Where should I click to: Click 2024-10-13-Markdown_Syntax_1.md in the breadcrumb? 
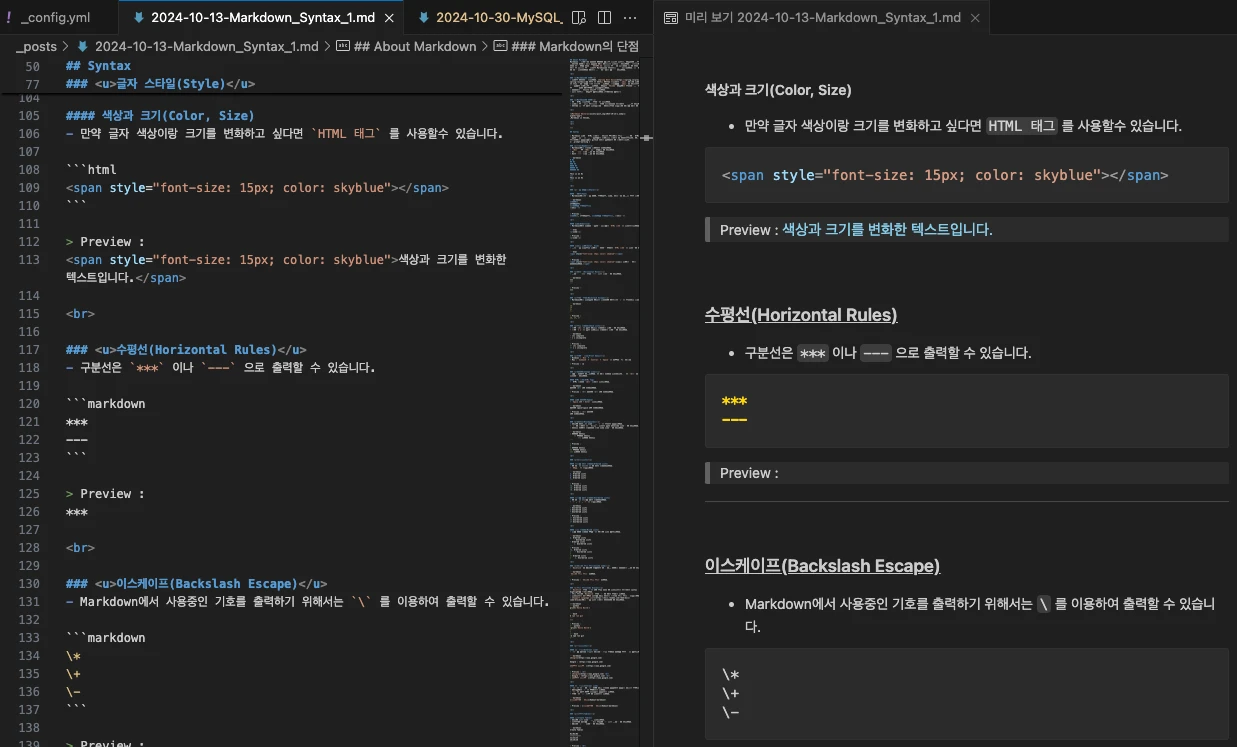[x=207, y=46]
